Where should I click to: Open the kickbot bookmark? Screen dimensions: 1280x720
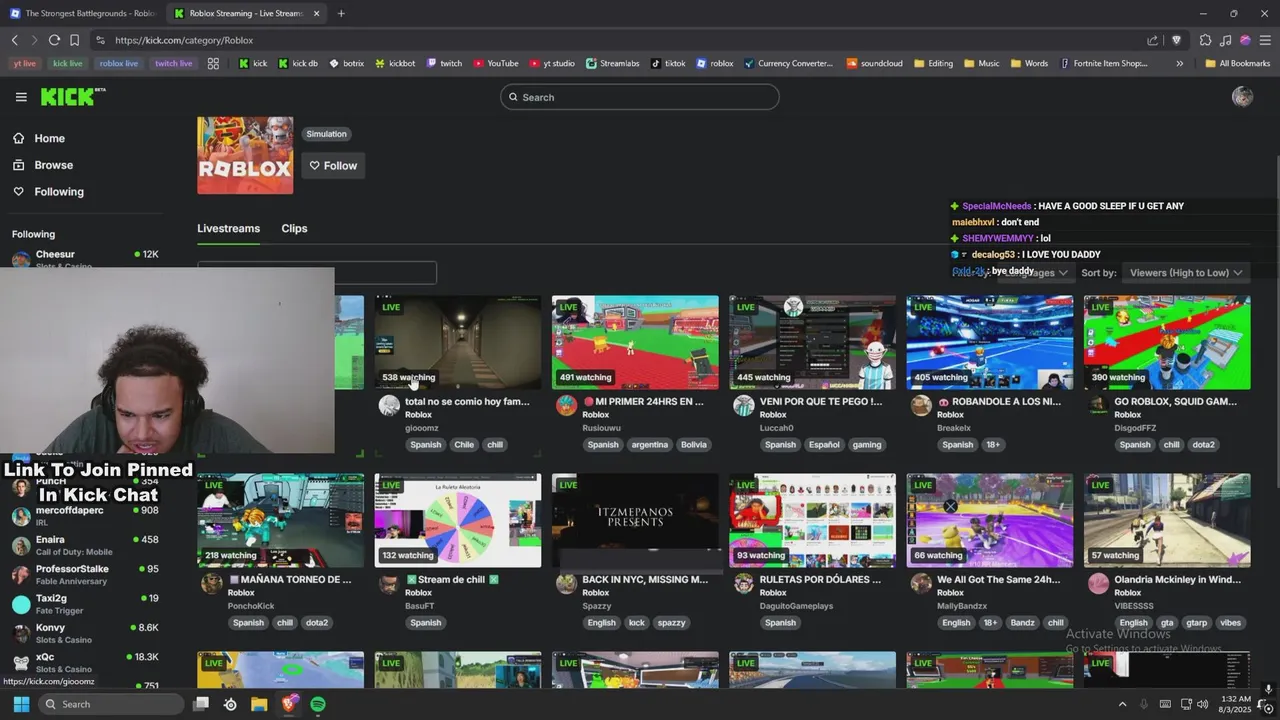tap(395, 63)
